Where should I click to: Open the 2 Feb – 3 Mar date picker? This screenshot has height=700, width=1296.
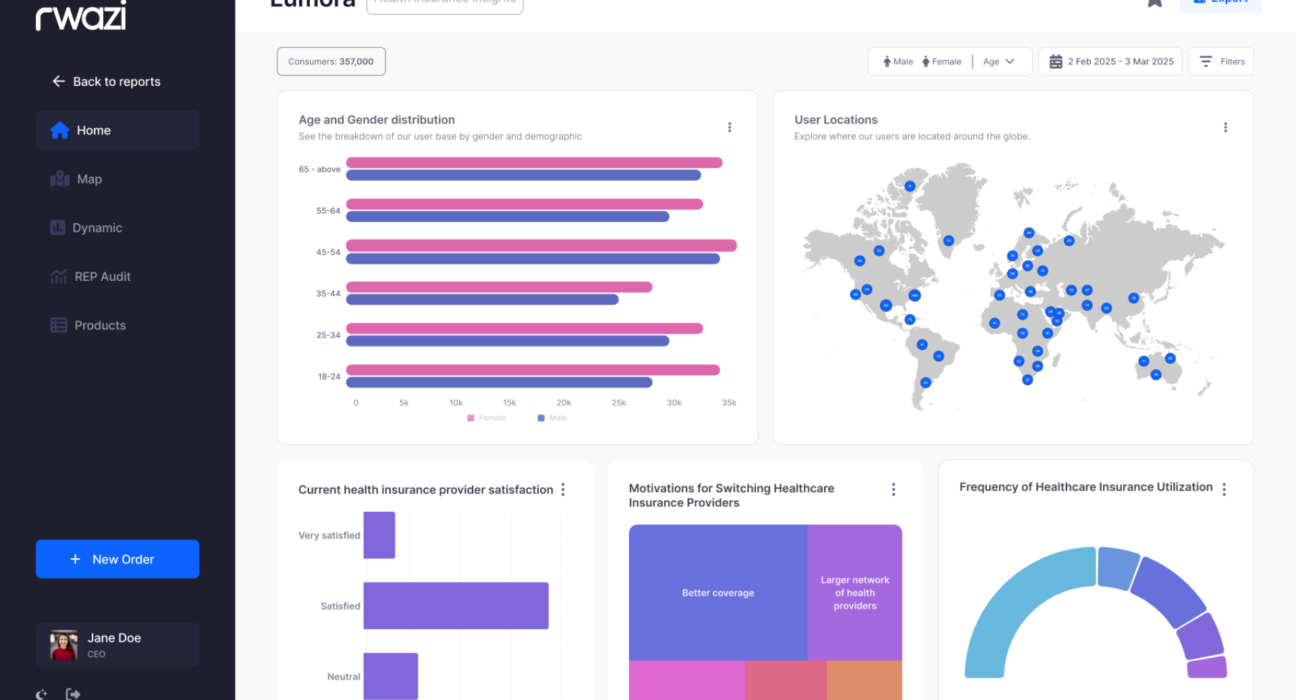(x=1119, y=62)
